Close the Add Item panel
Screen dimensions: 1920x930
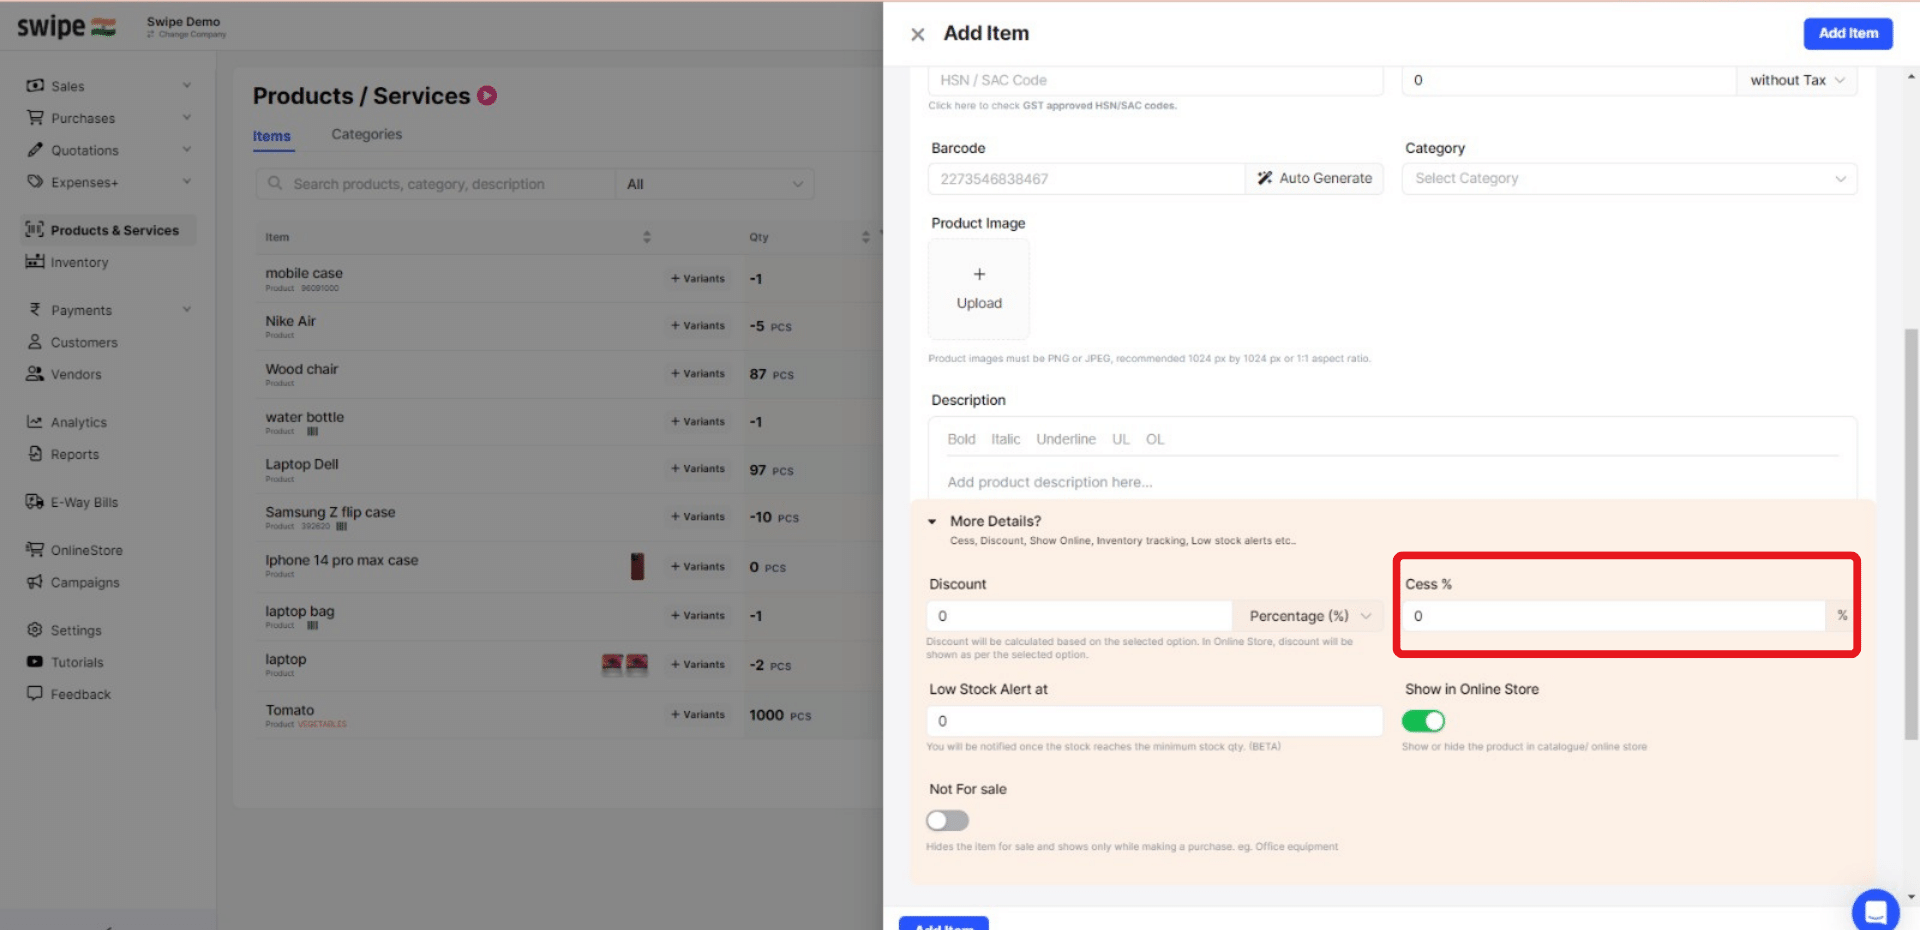tap(917, 34)
